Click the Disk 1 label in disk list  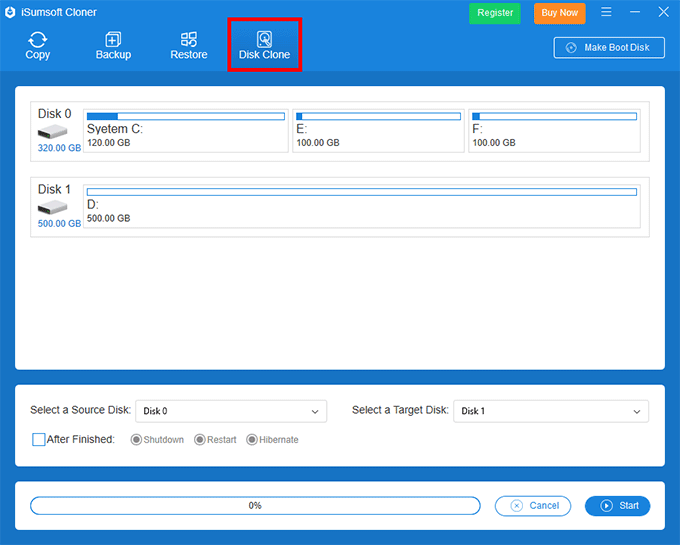coord(54,189)
